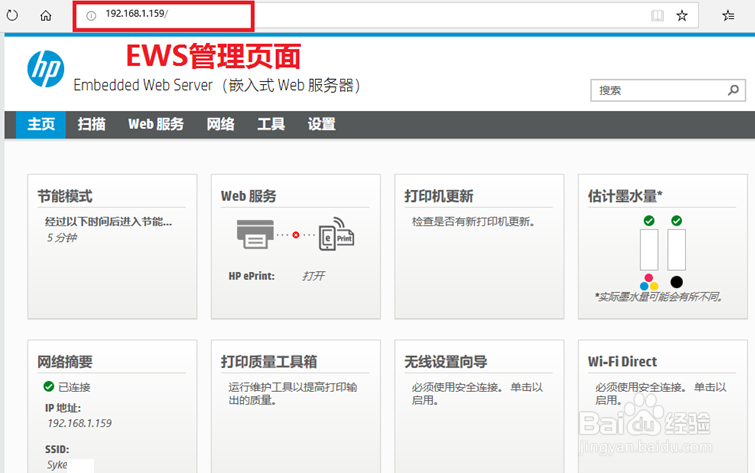Open the 网络摘要 card heading
The image size is (755, 473).
tap(65, 362)
